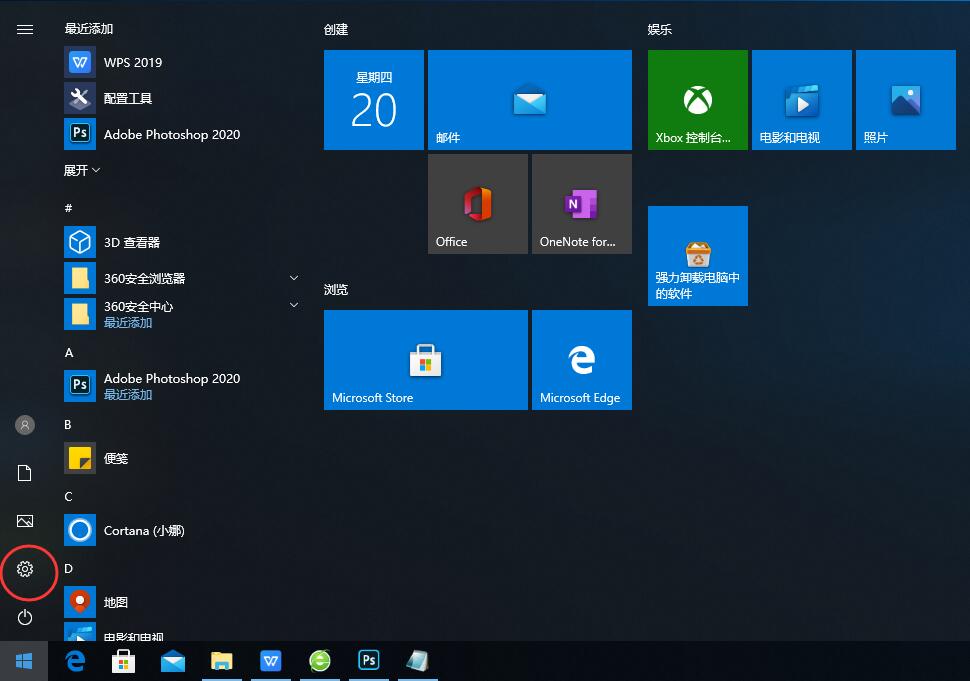970x681 pixels.
Task: Open the Microsoft Store tile
Action: click(x=426, y=360)
